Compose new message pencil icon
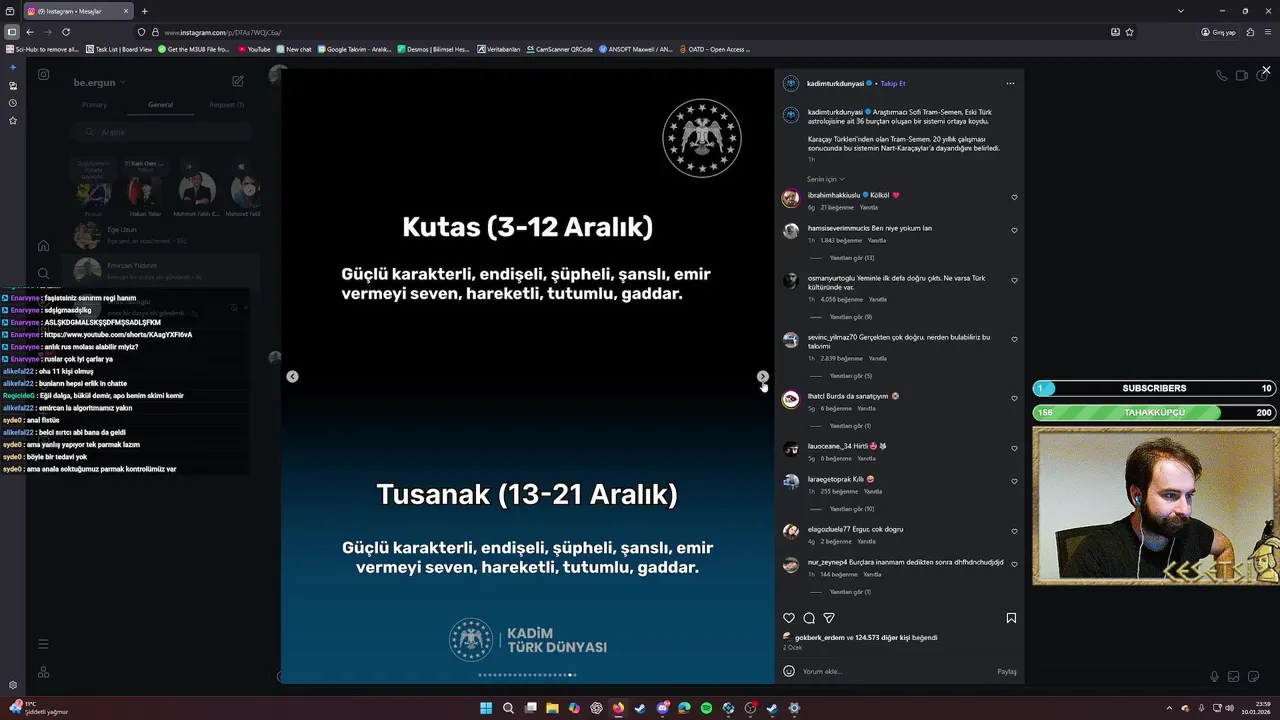The image size is (1280, 720). 238,81
